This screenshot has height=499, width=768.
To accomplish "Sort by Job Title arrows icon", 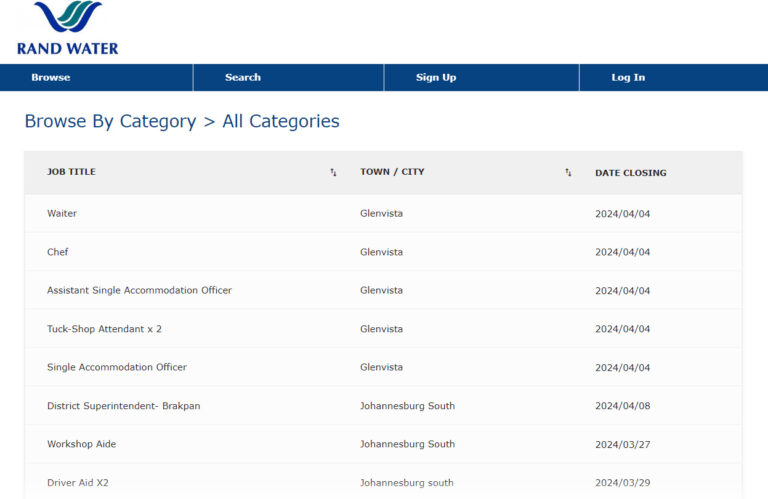I will pyautogui.click(x=333, y=173).
